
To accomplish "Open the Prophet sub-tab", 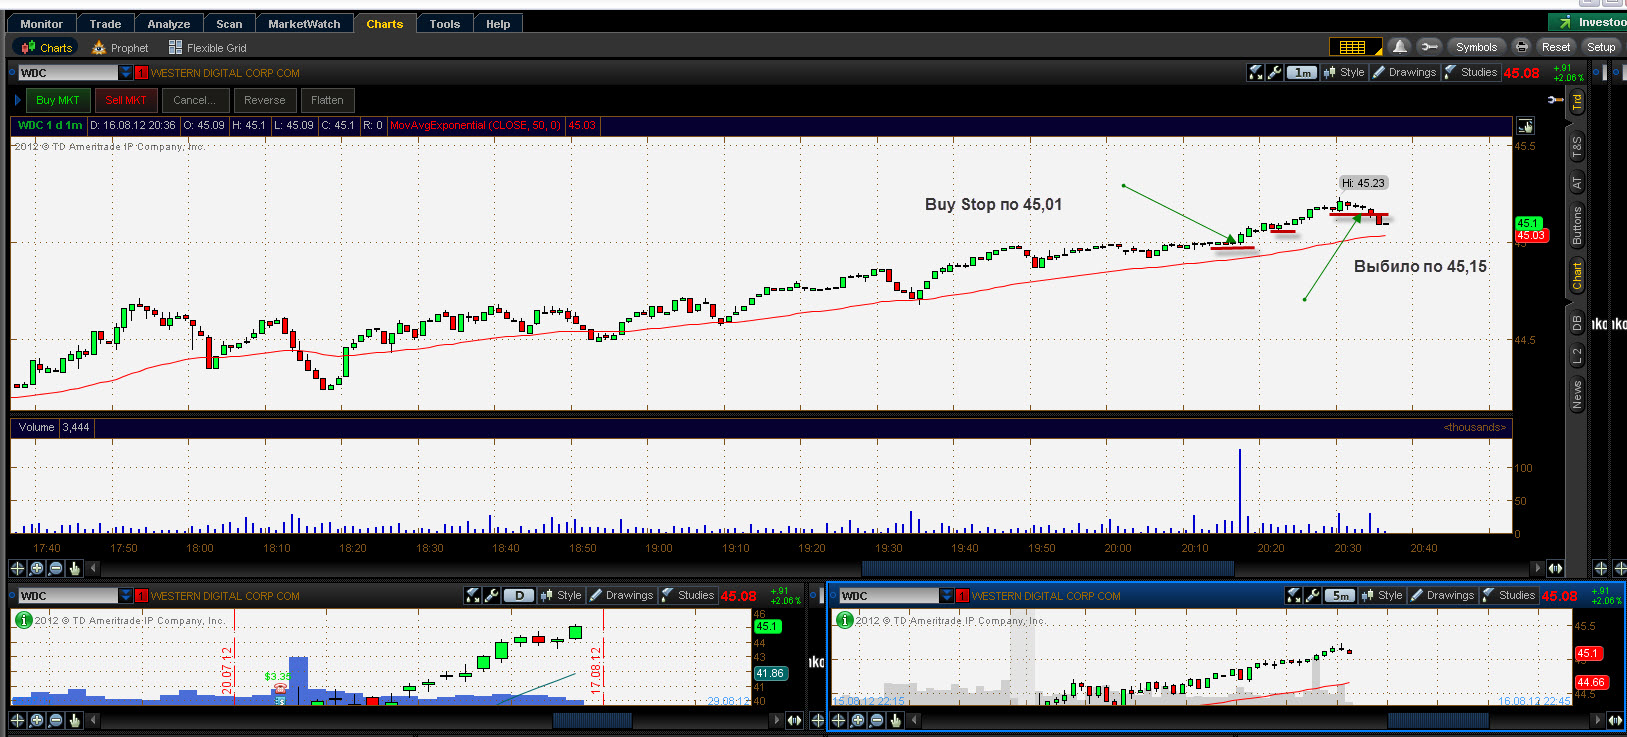I will pyautogui.click(x=120, y=47).
